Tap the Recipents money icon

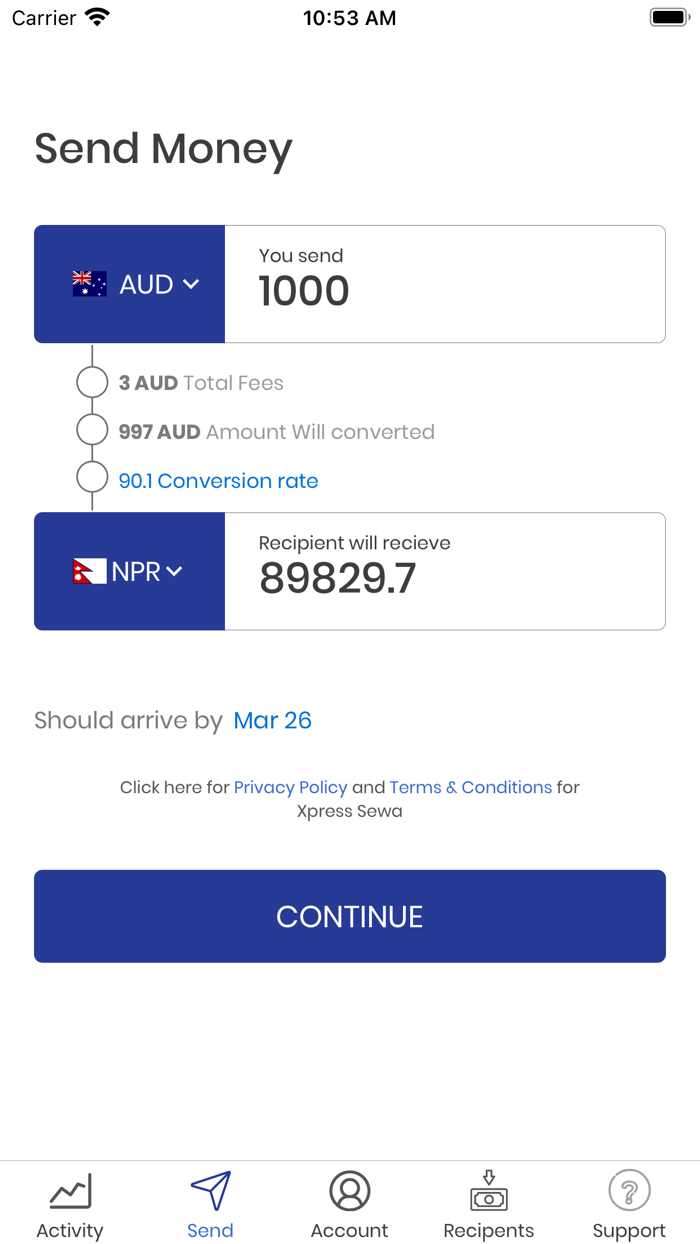coord(489,1191)
